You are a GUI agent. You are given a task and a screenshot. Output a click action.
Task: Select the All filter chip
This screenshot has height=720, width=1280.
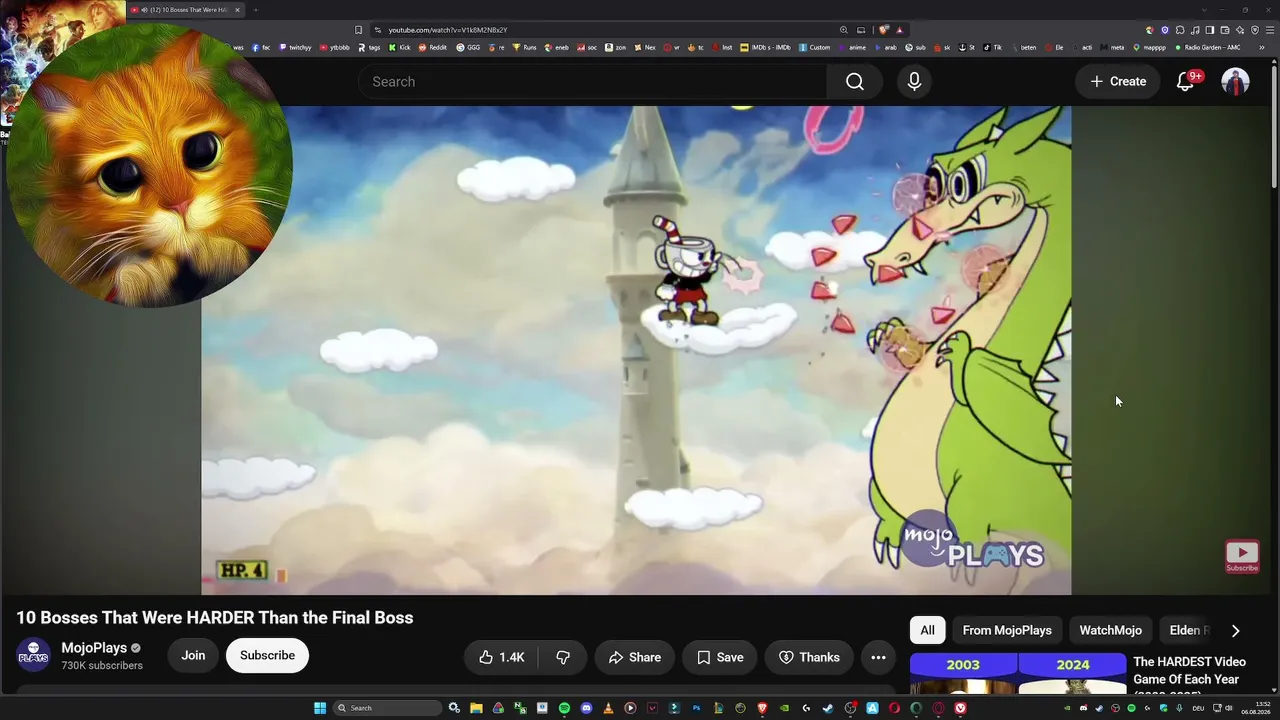point(928,630)
